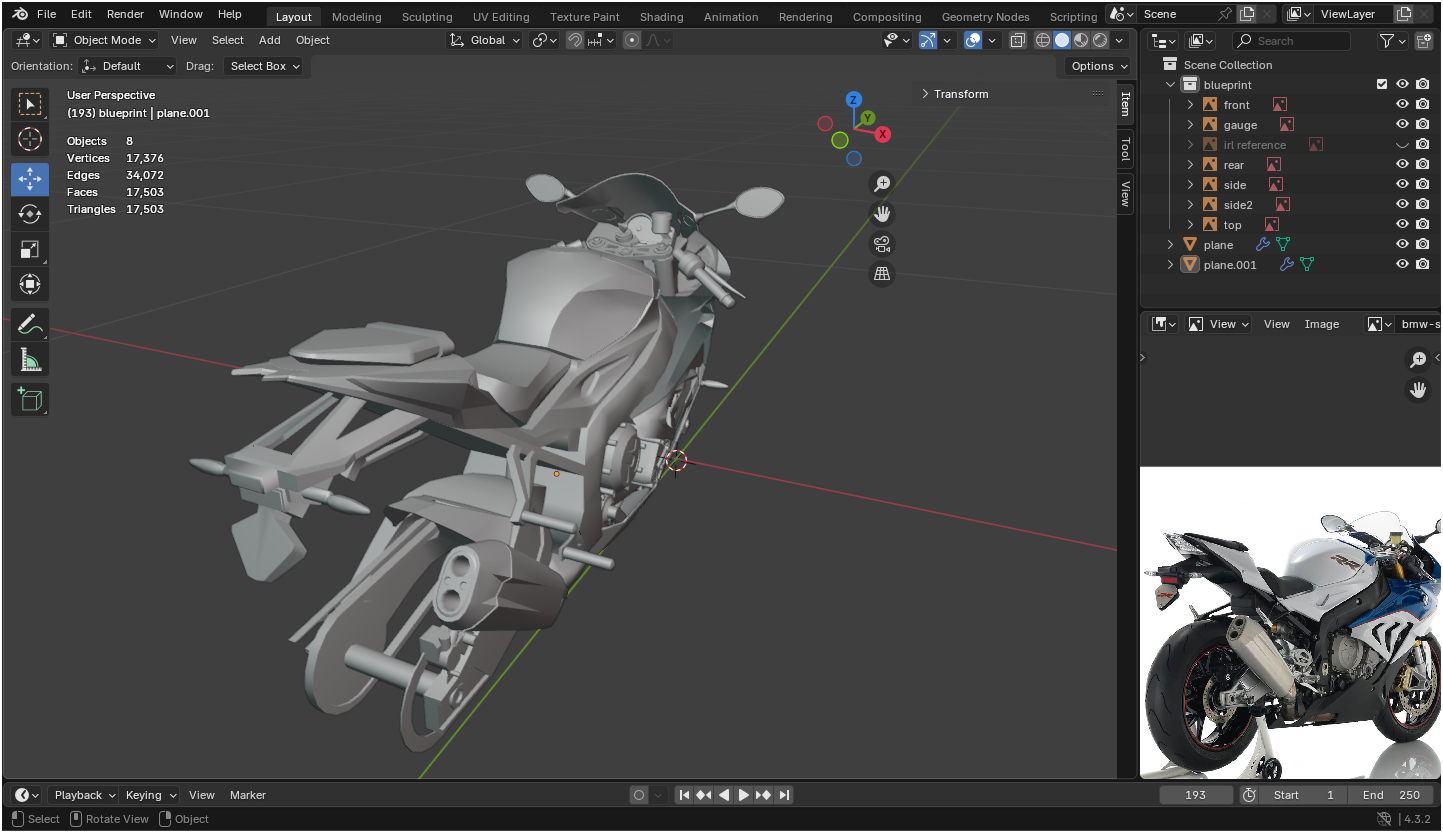Expand the plane.001 object in outliner
The width and height of the screenshot is (1443, 833).
[1170, 265]
